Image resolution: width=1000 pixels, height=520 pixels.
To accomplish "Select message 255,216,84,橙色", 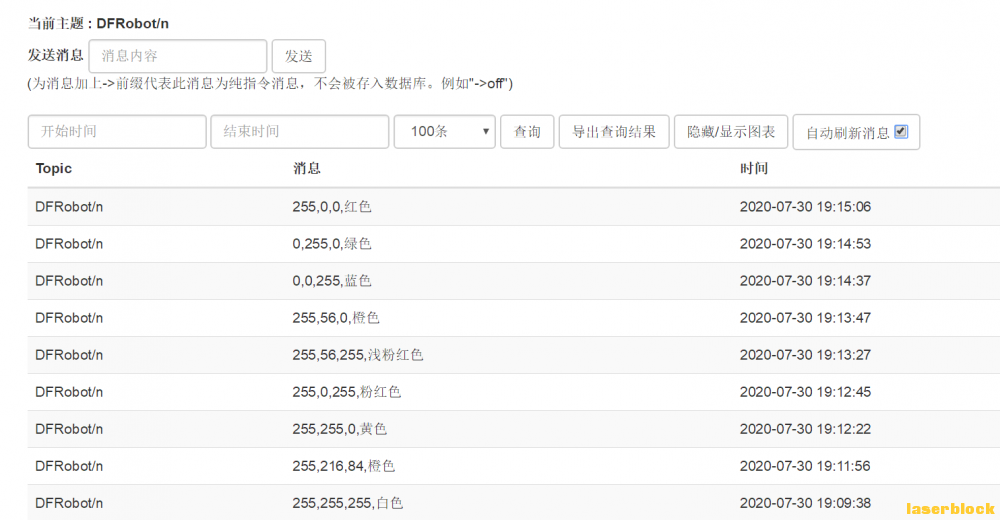I will [x=344, y=466].
